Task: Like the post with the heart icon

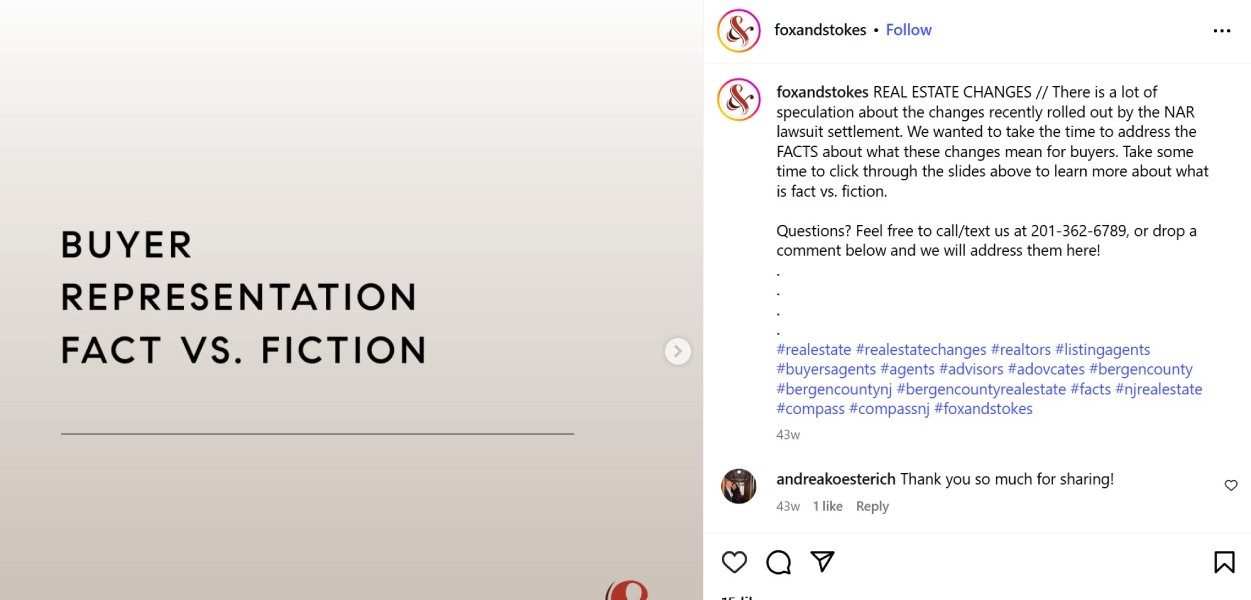Action: pyautogui.click(x=734, y=562)
